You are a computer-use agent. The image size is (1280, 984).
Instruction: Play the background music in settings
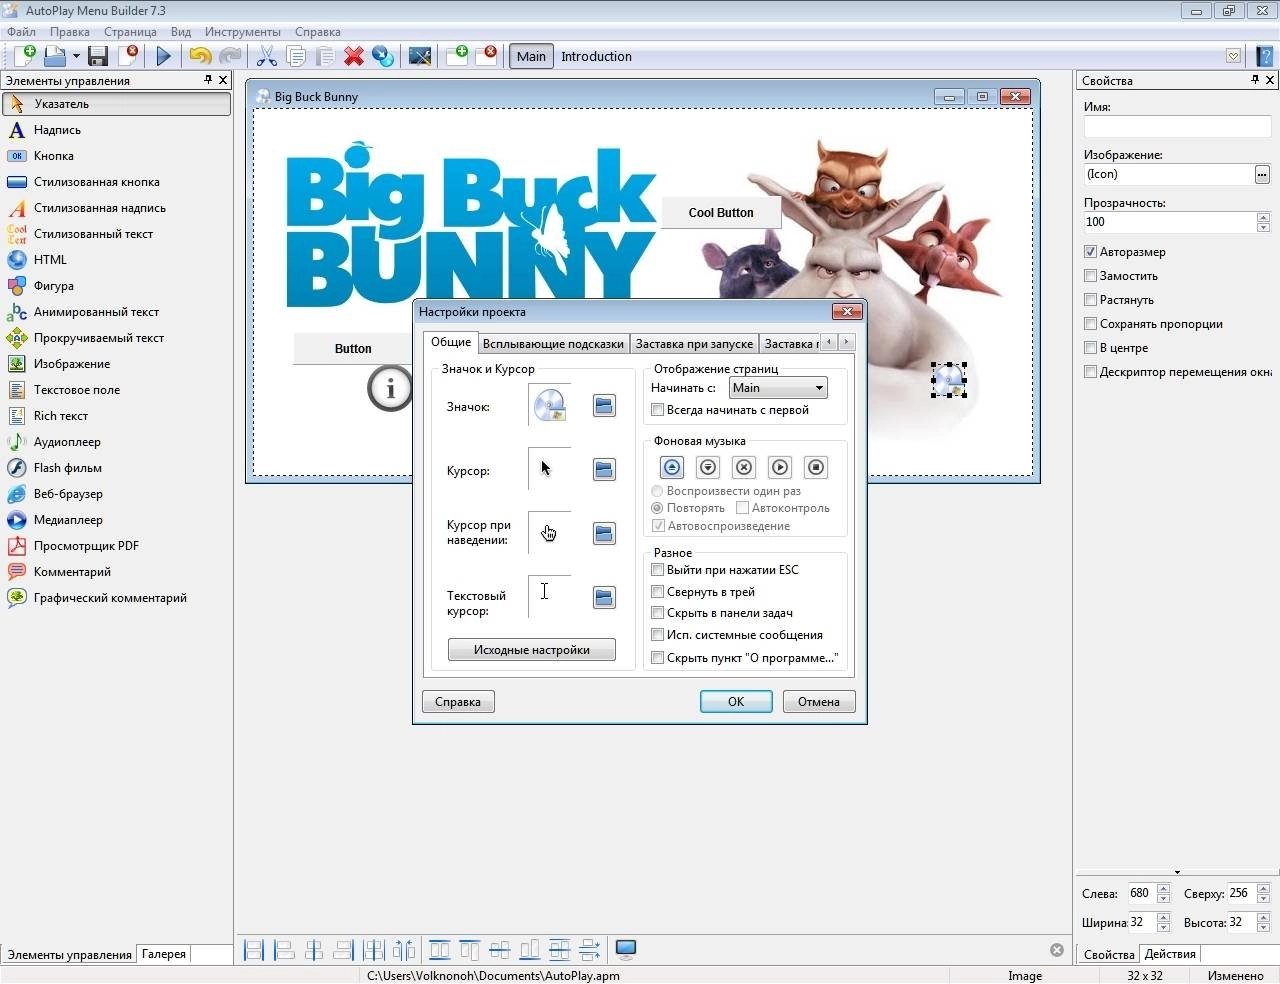click(x=780, y=467)
